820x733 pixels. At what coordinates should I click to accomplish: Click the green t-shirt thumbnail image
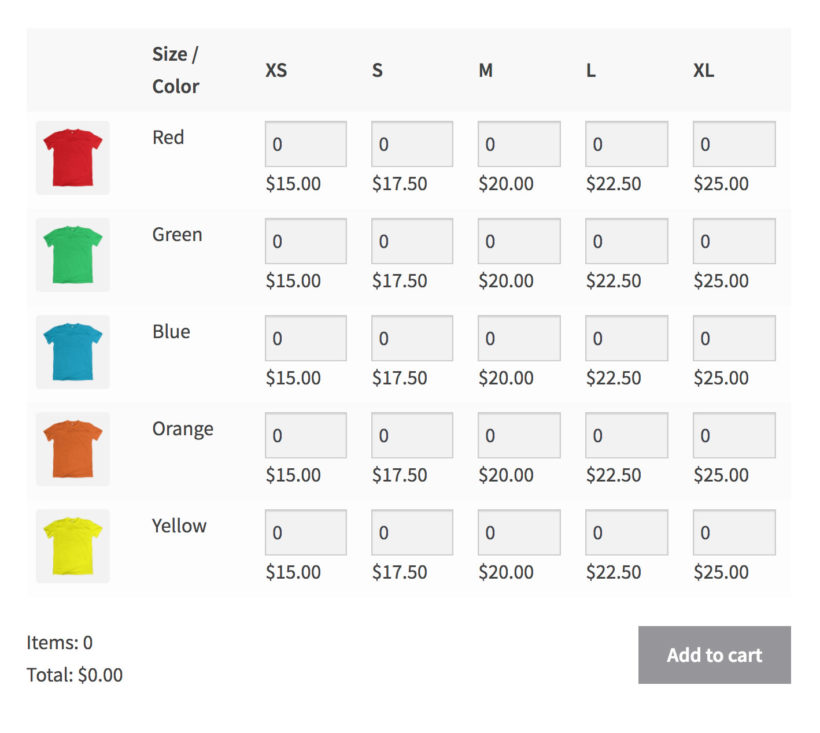[71, 255]
